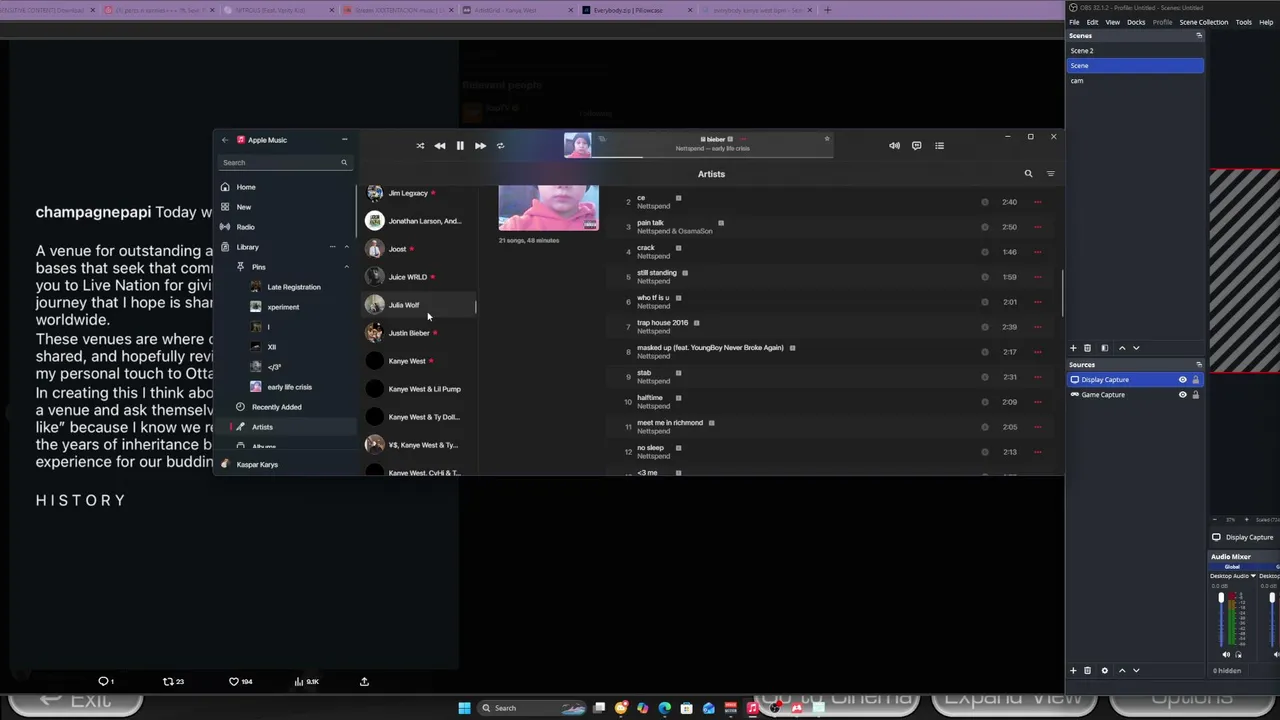Open now playing song options ellipsis

(743, 139)
